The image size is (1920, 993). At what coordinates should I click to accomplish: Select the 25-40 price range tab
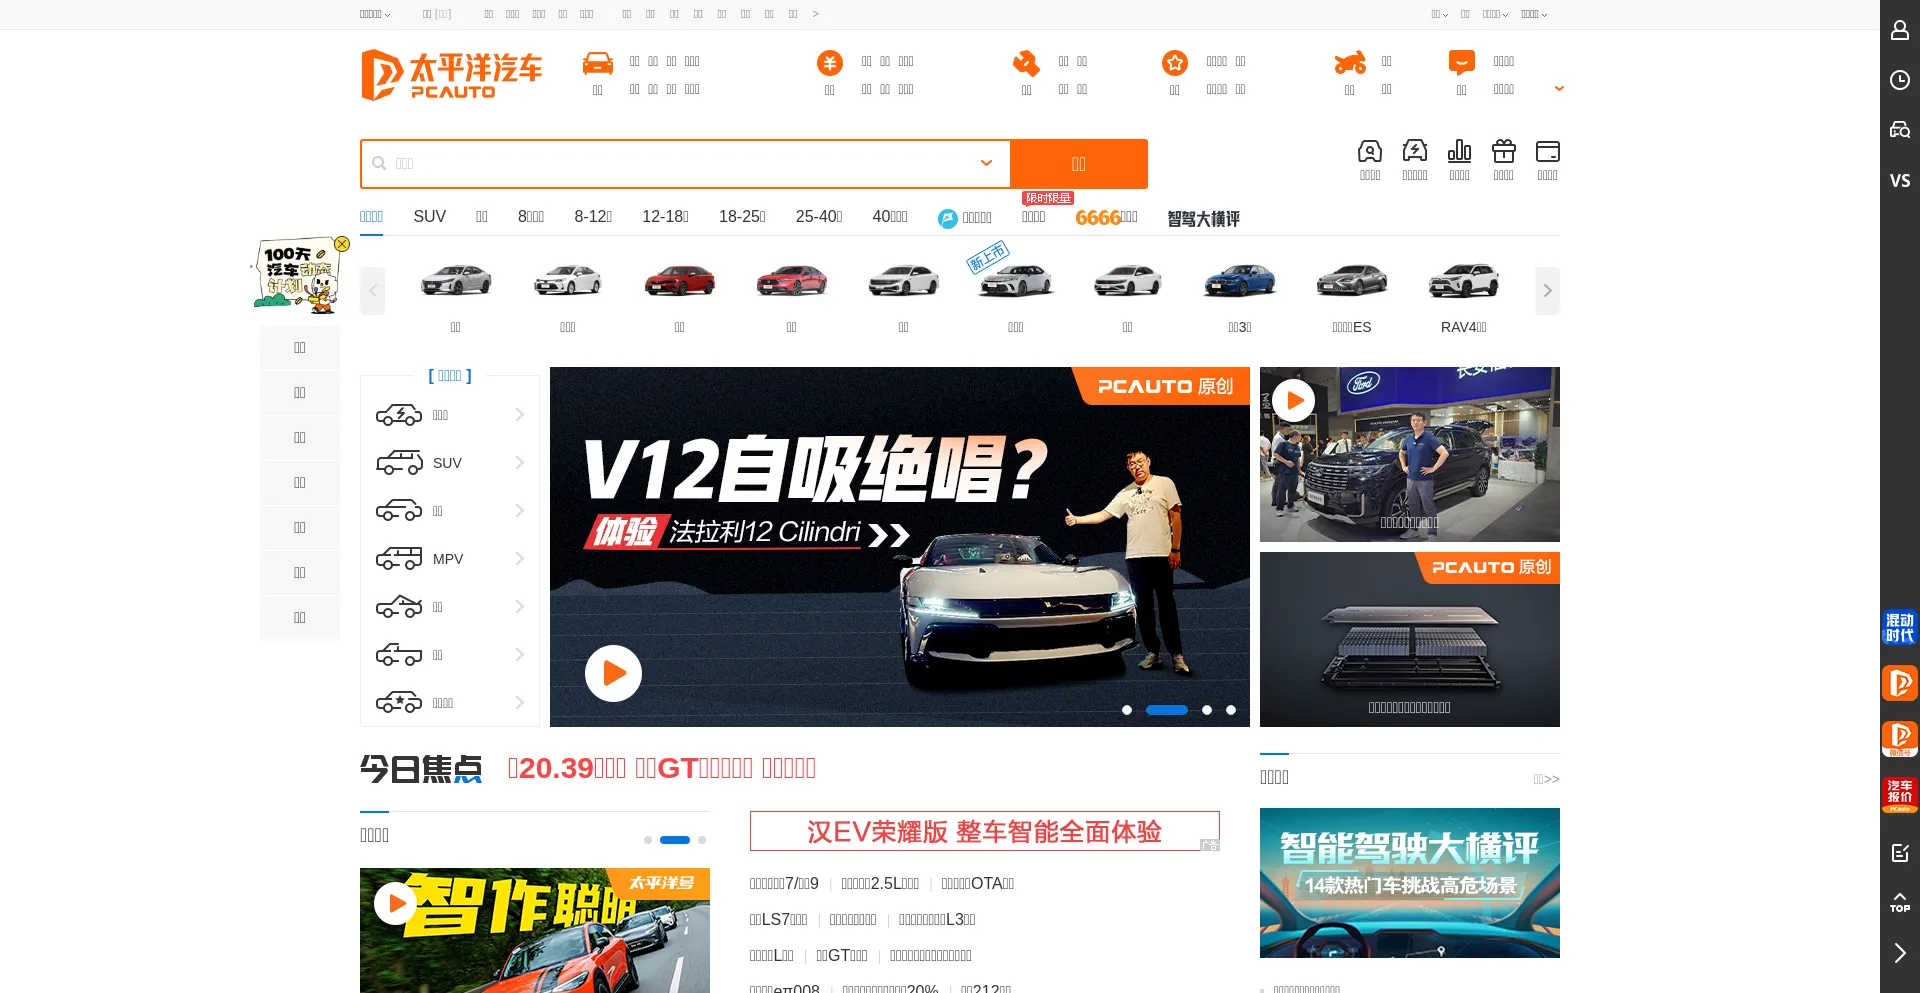[819, 216]
